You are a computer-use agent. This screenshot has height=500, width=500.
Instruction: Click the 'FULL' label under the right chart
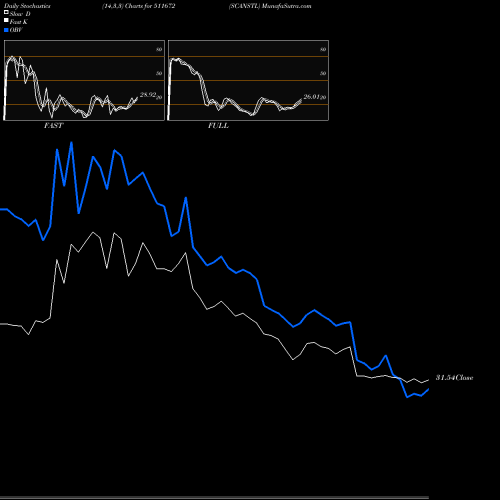(x=218, y=126)
